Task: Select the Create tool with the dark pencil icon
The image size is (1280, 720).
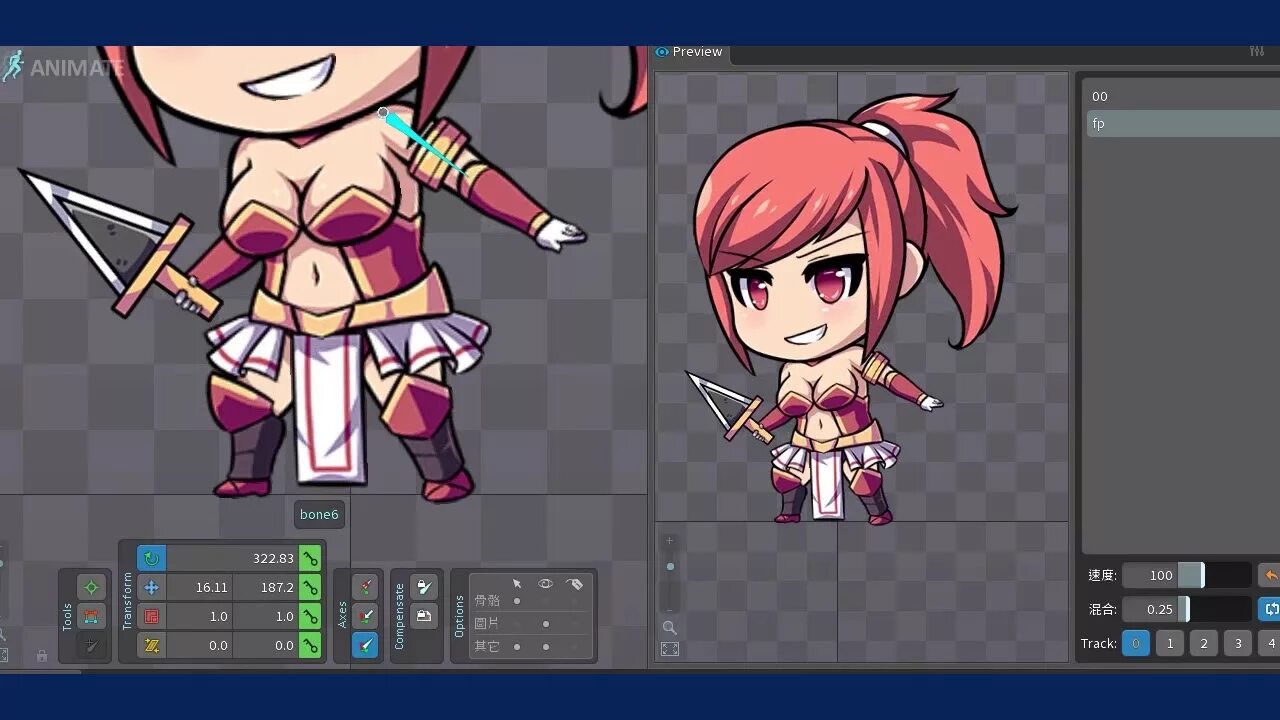Action: [91, 645]
